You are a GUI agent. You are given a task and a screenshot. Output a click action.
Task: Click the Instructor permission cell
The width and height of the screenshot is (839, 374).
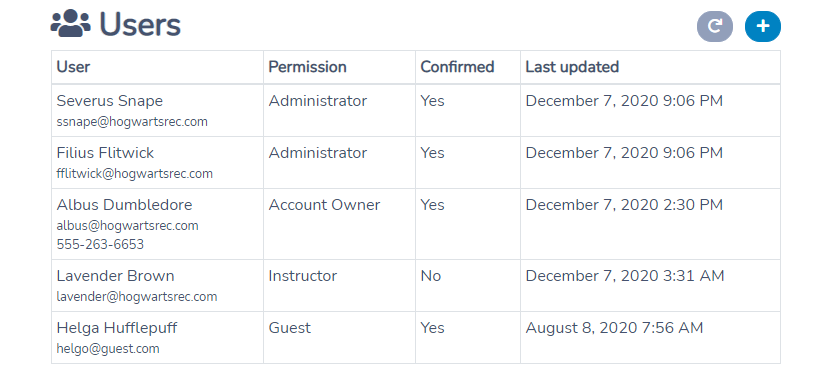click(339, 286)
